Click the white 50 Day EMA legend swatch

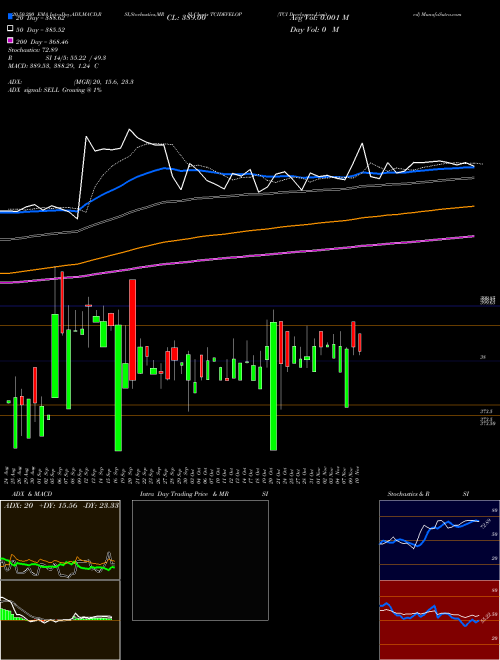tap(11, 29)
